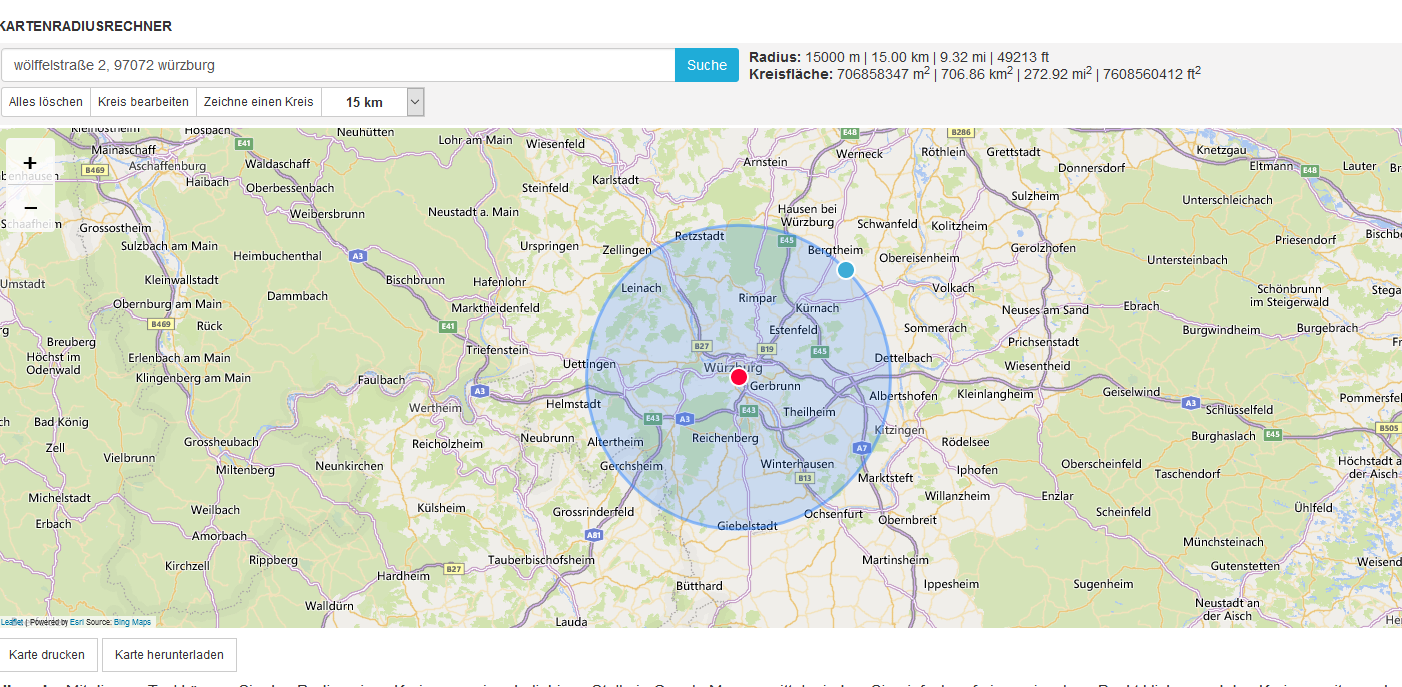The height and width of the screenshot is (687, 1402).
Task: Click the Werneck label on the map
Action: point(860,154)
